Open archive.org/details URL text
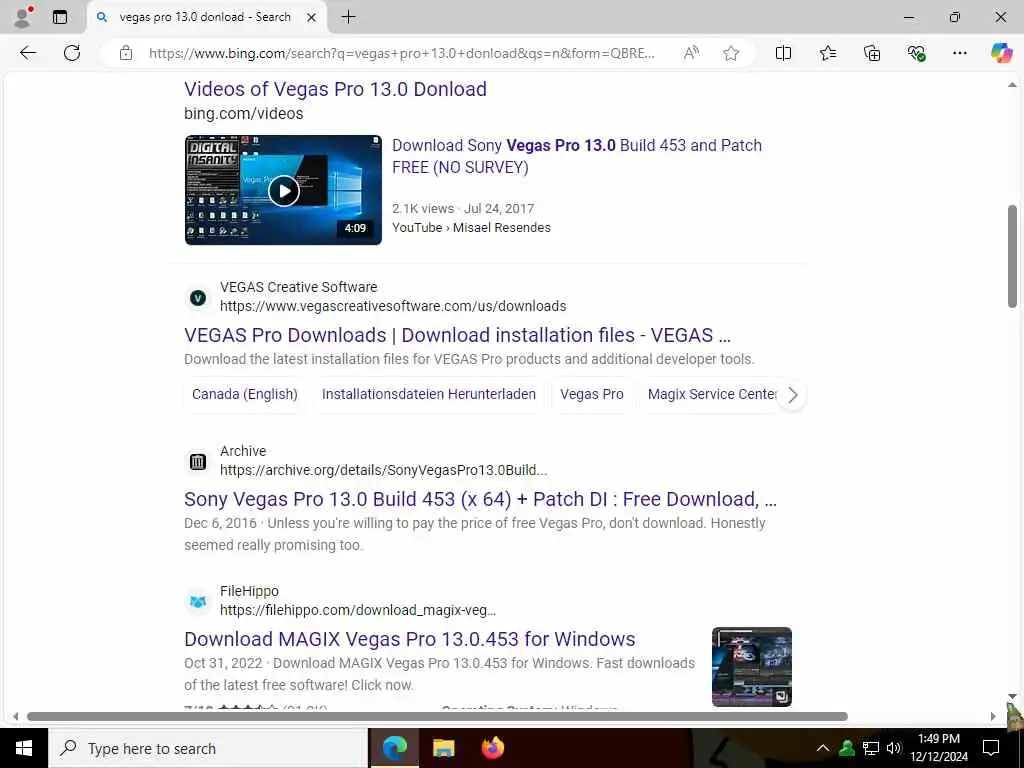The width and height of the screenshot is (1024, 768). pos(383,470)
